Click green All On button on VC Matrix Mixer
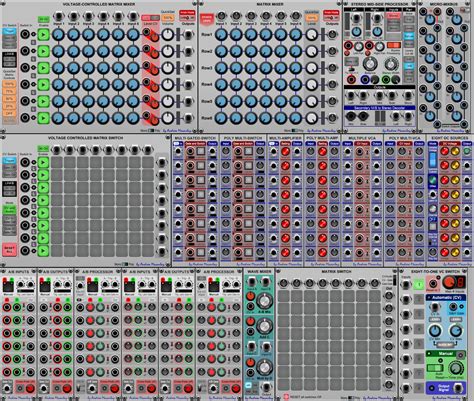Viewport: 474px width, 401px height. [43, 19]
